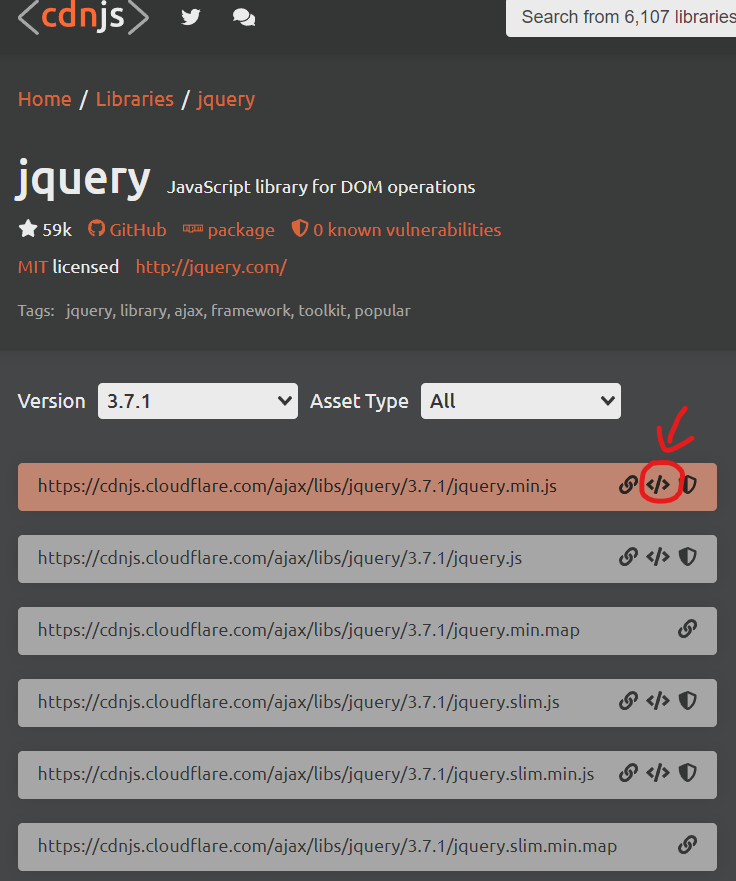Focus the Search from 6,107 libraries field
Screen dimensions: 736x881
(621, 17)
